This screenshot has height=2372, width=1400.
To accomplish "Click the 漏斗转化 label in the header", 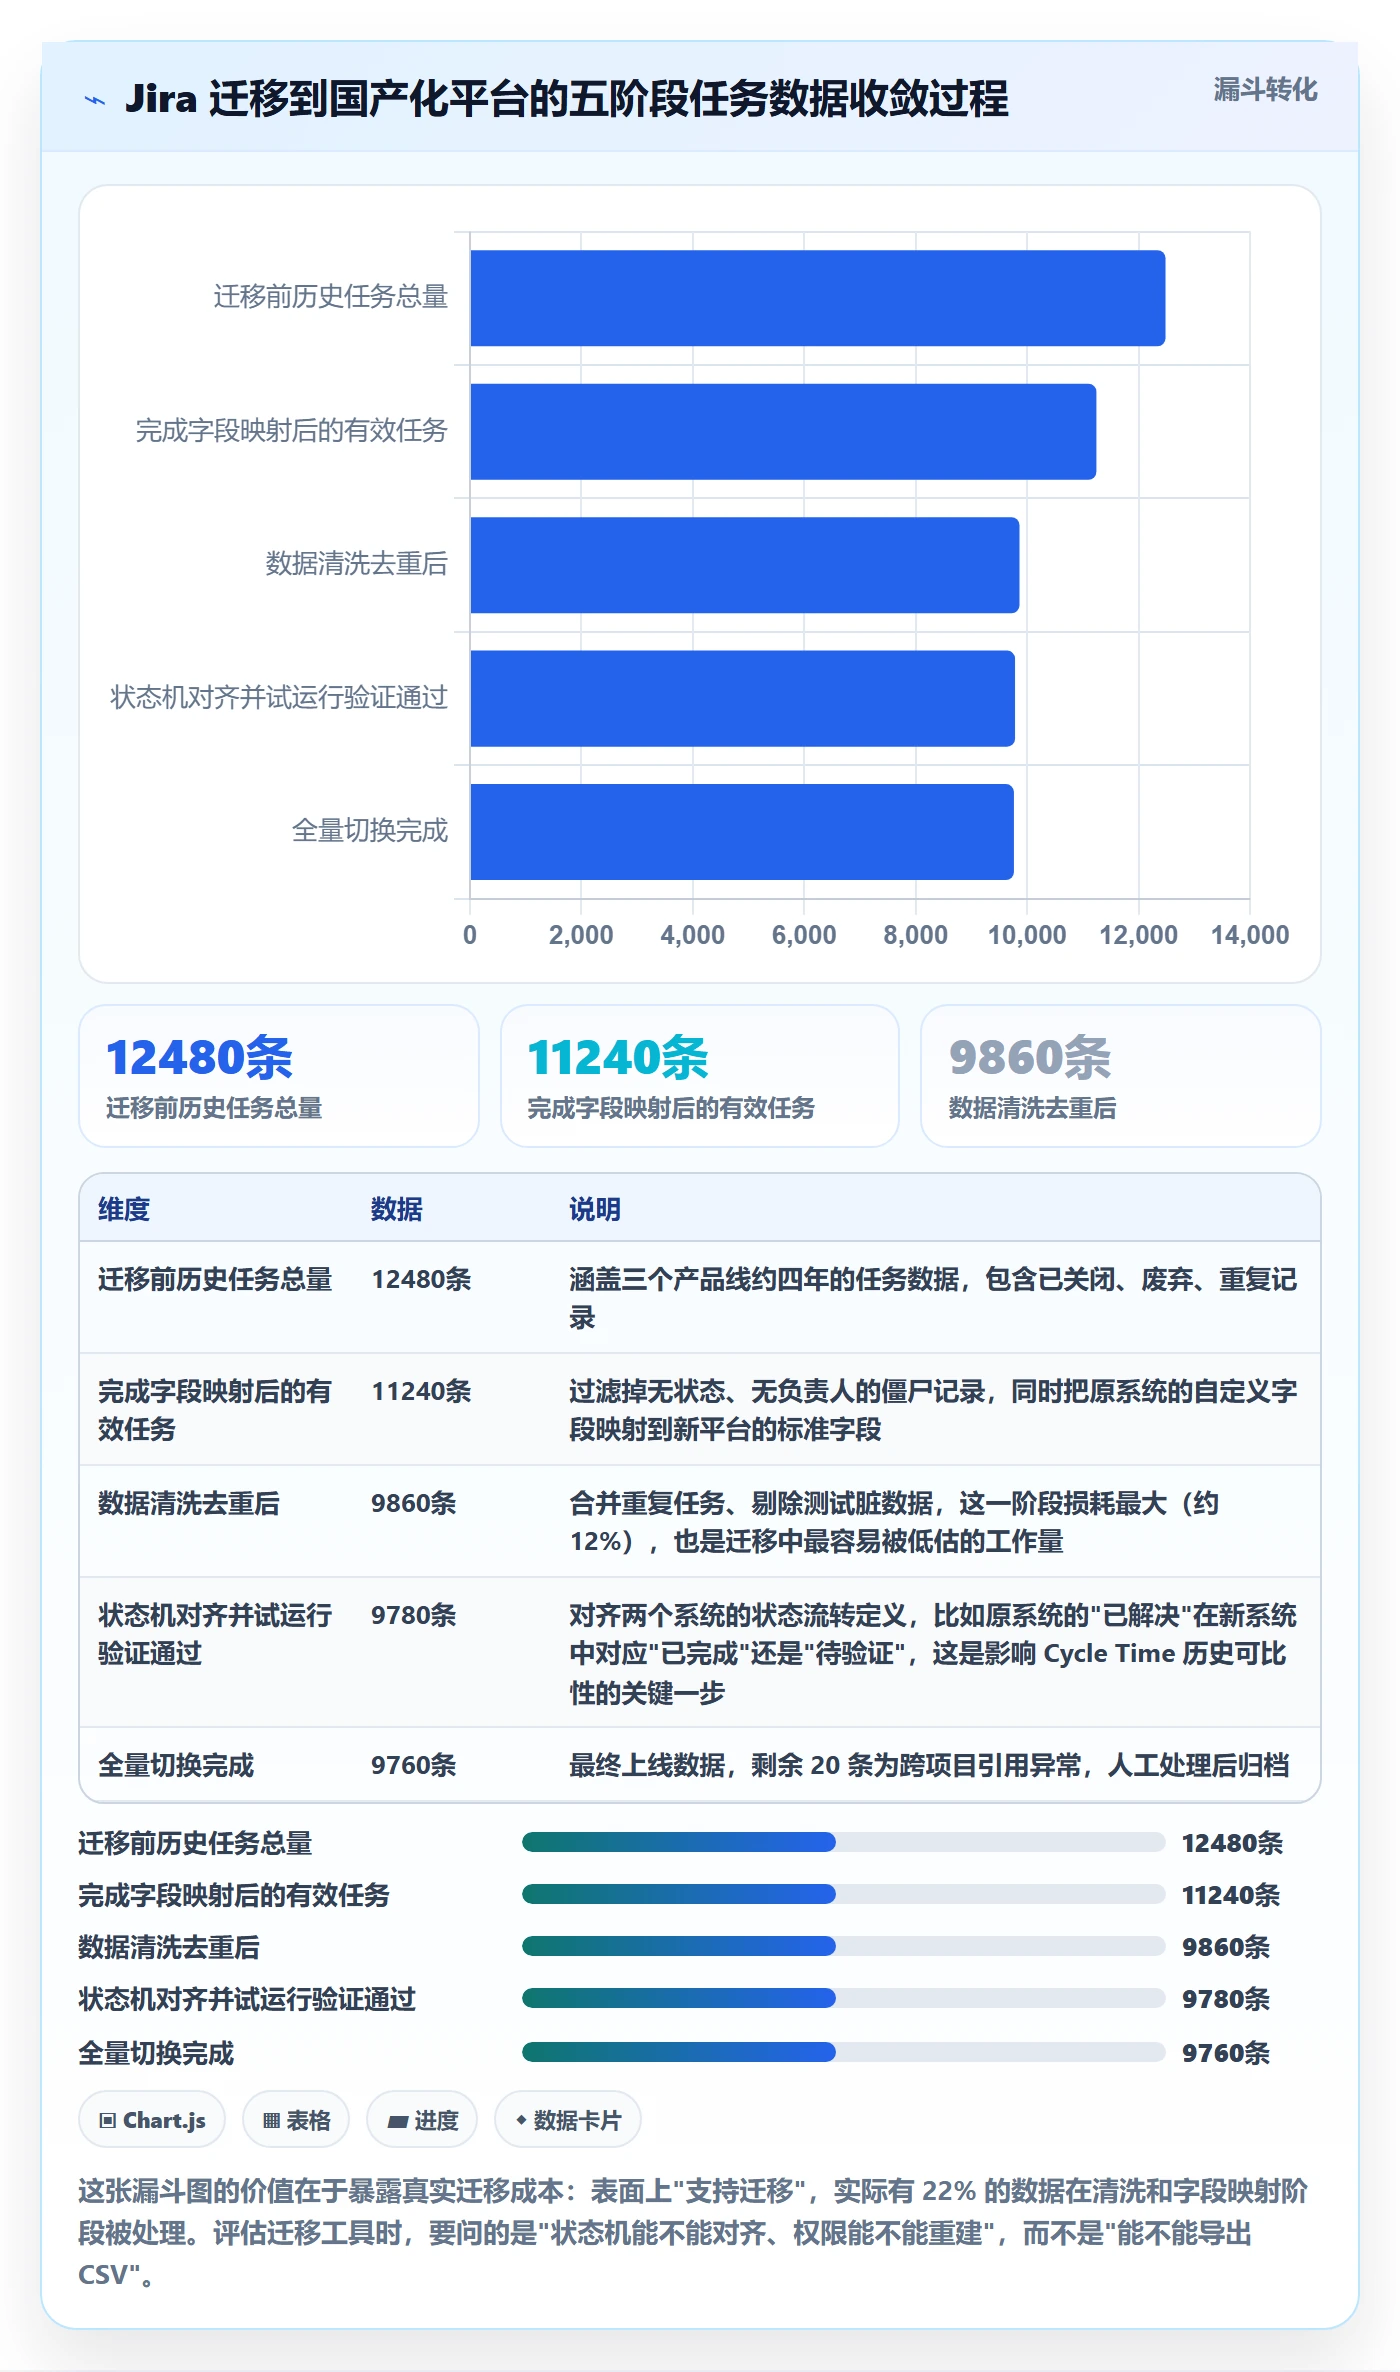I will [x=1265, y=90].
